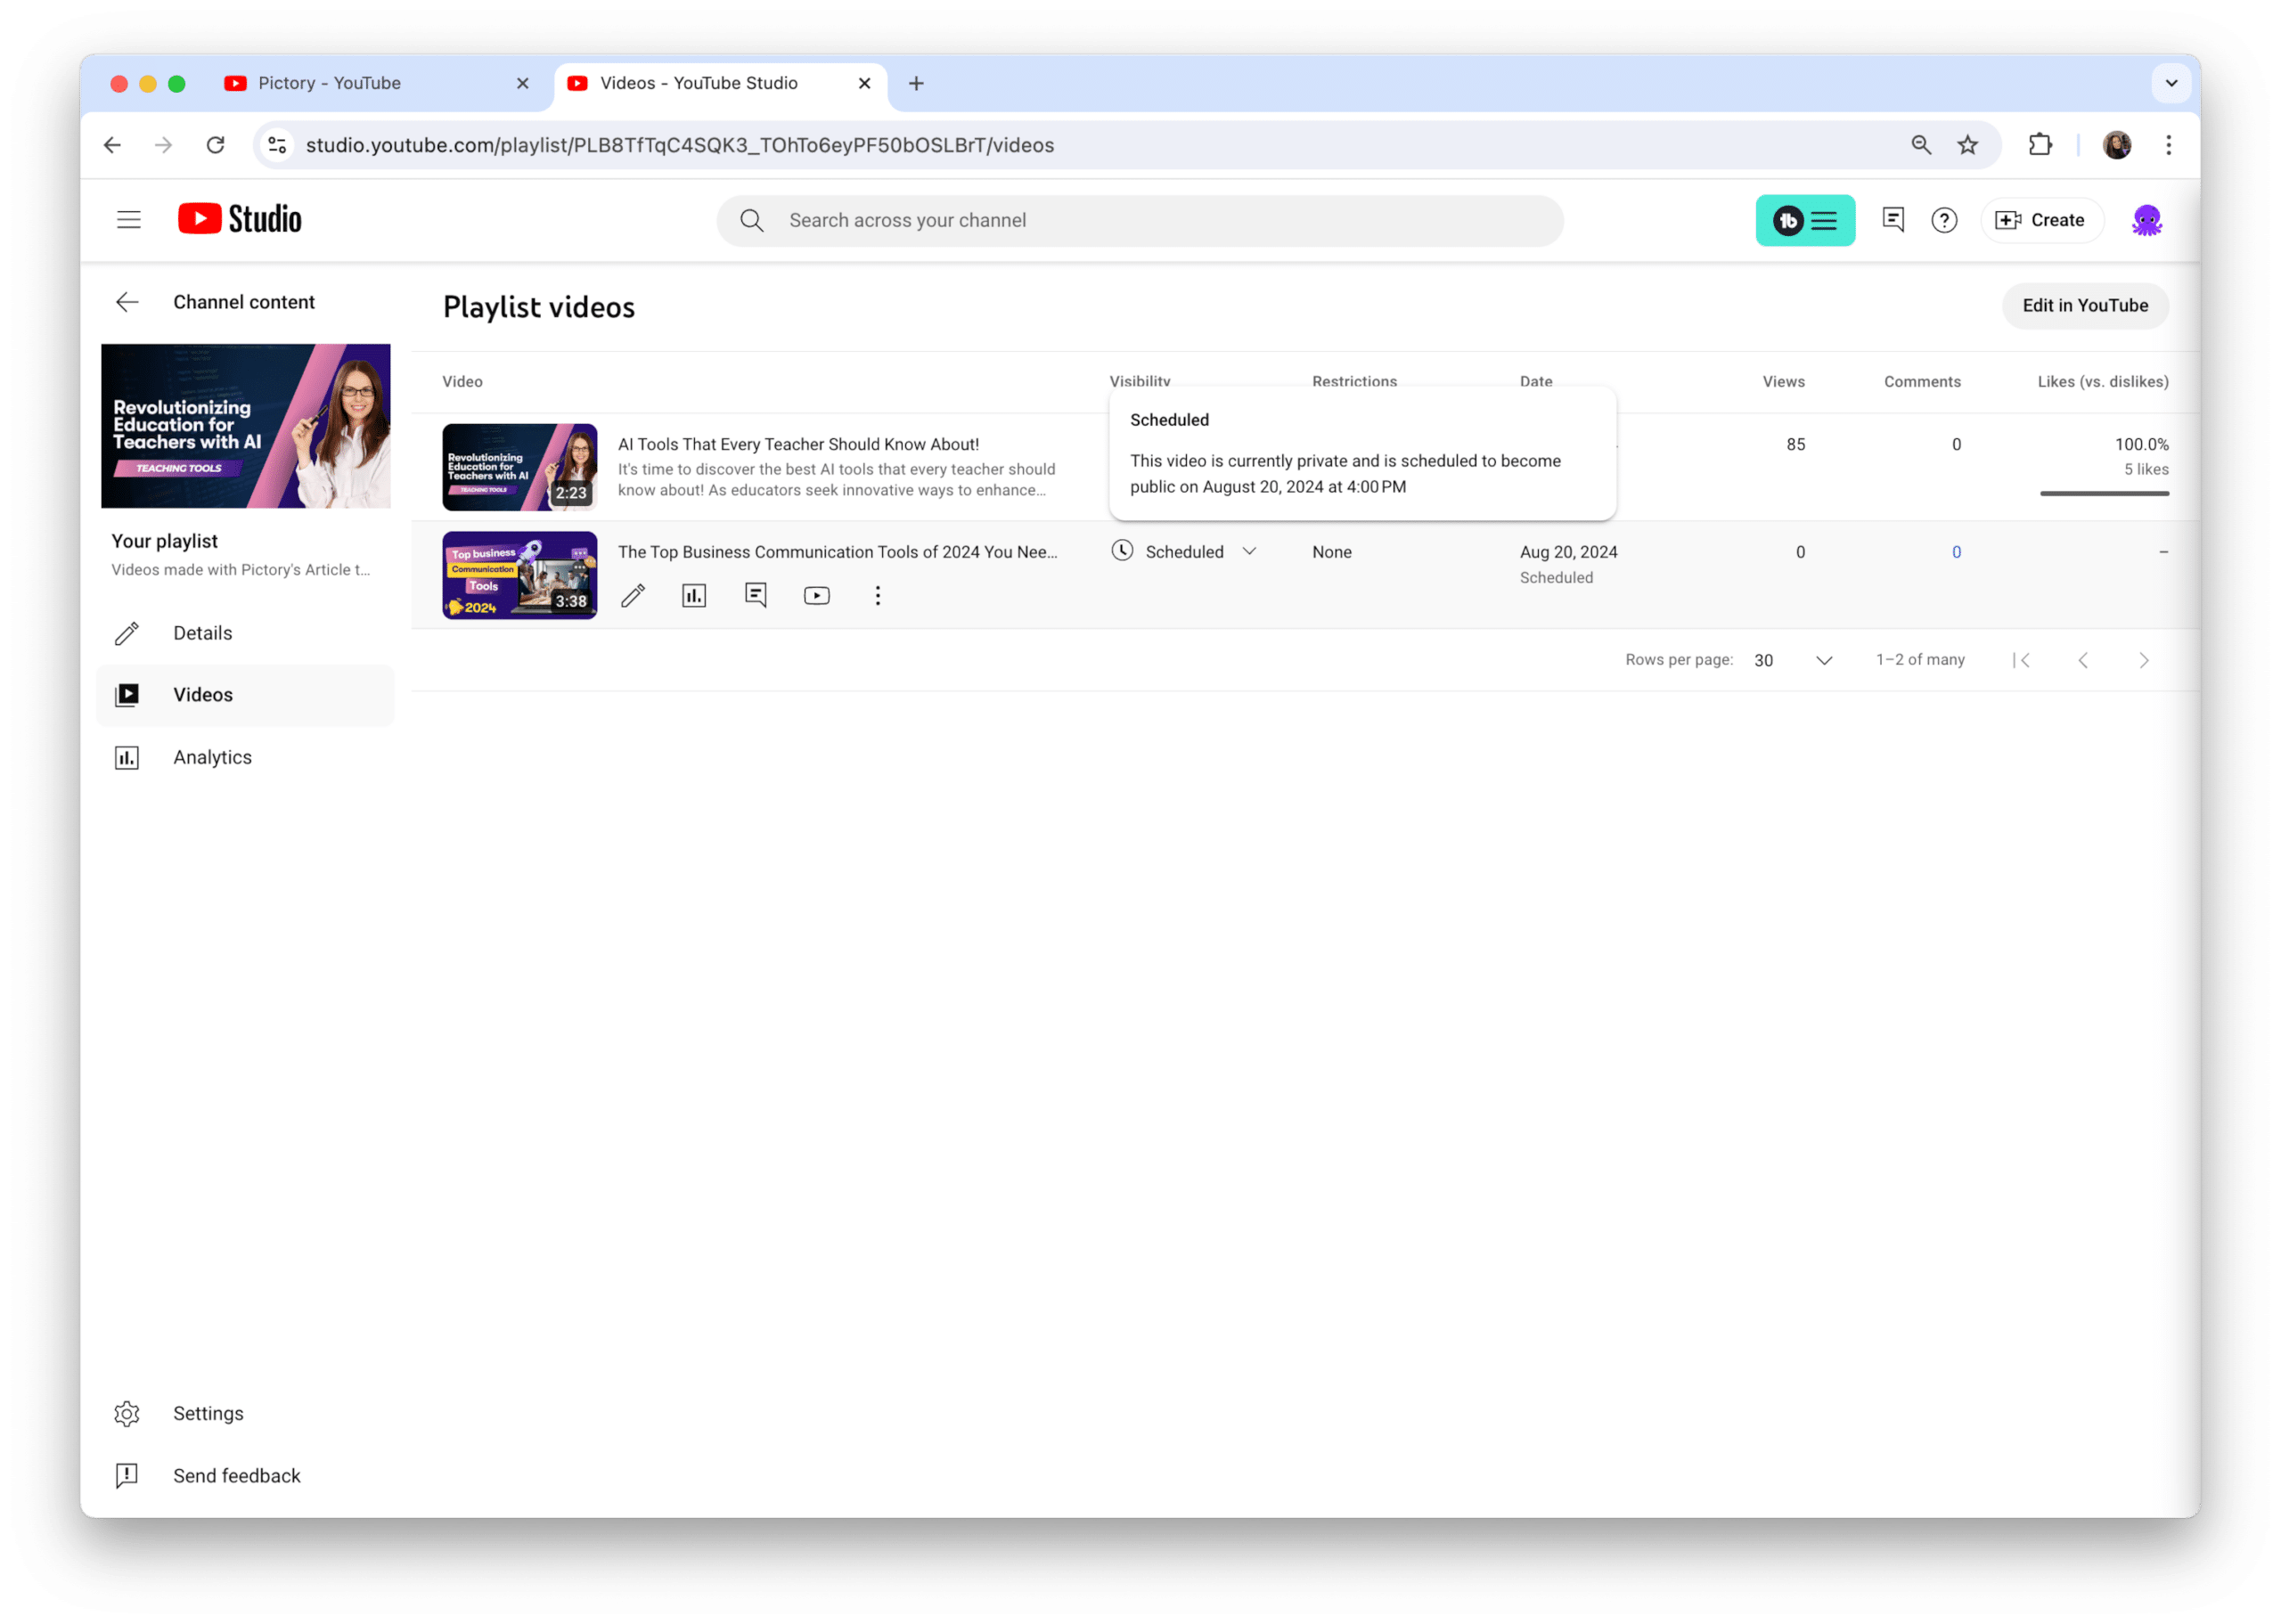Open comments icon for Business Communication video

[x=756, y=596]
